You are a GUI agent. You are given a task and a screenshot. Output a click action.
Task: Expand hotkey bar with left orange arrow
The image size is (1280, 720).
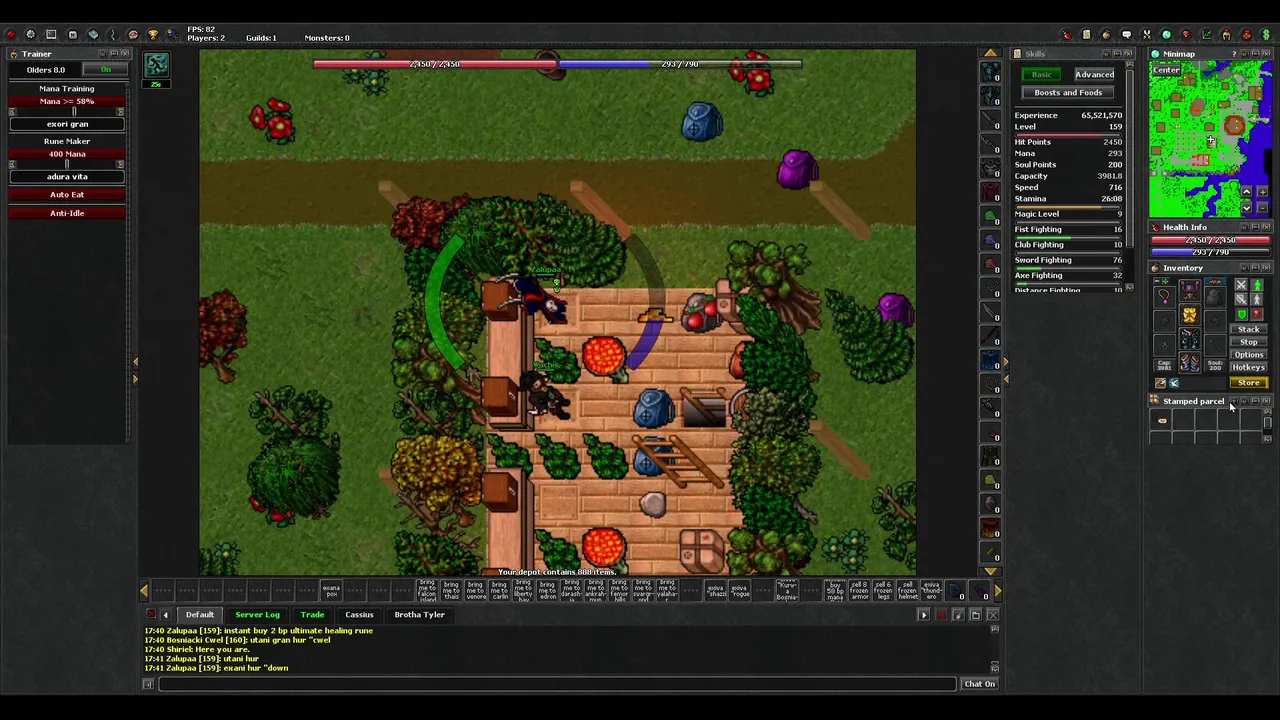(145, 591)
